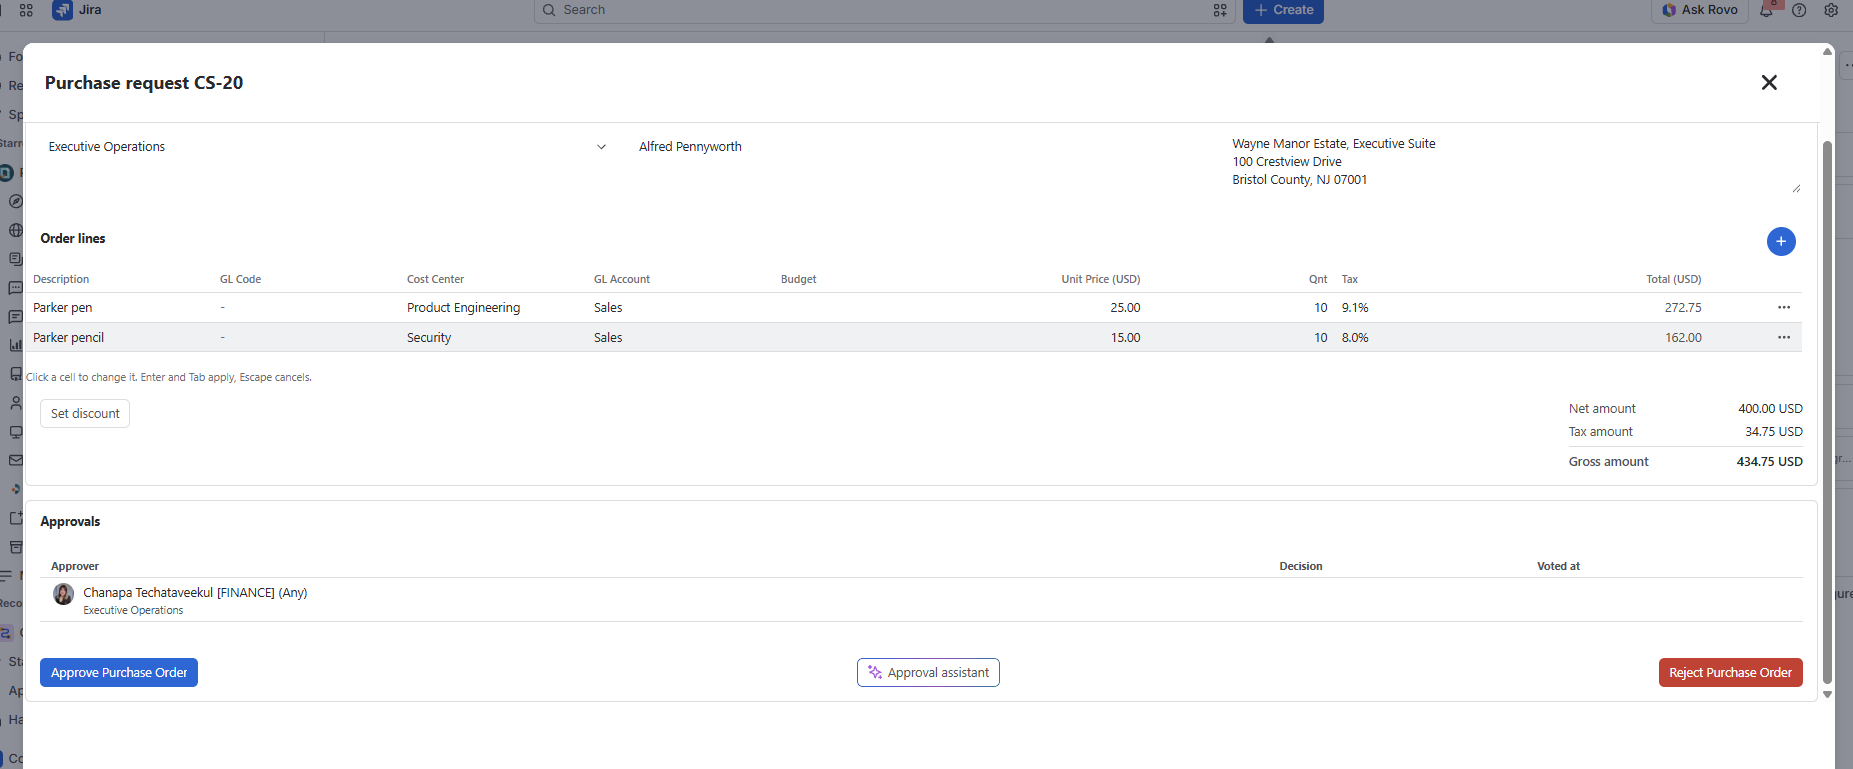Open the Jira app switcher grid
Viewport: 1853px width, 769px height.
pyautogui.click(x=26, y=10)
